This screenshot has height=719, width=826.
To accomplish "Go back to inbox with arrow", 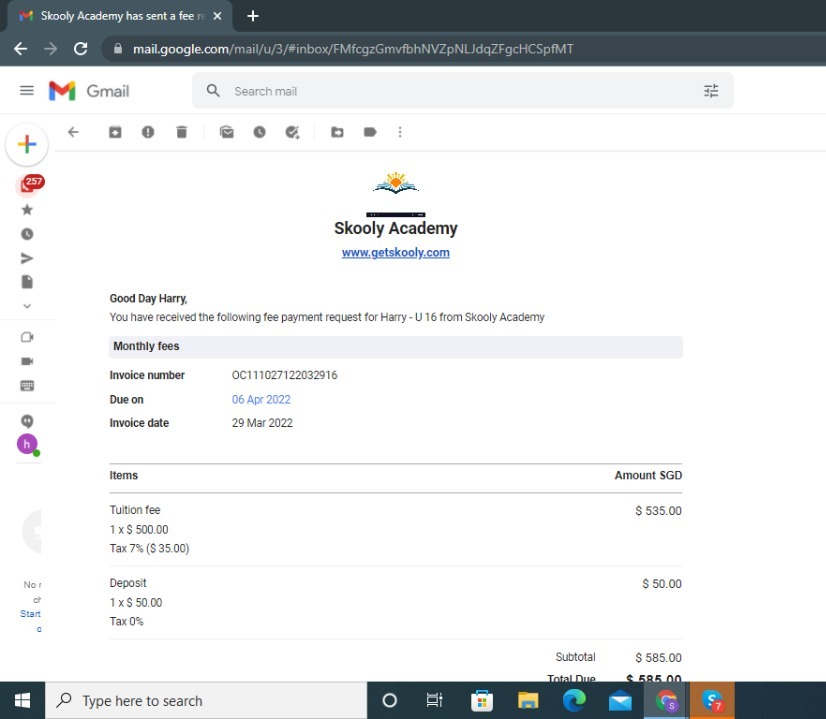I will point(73,132).
